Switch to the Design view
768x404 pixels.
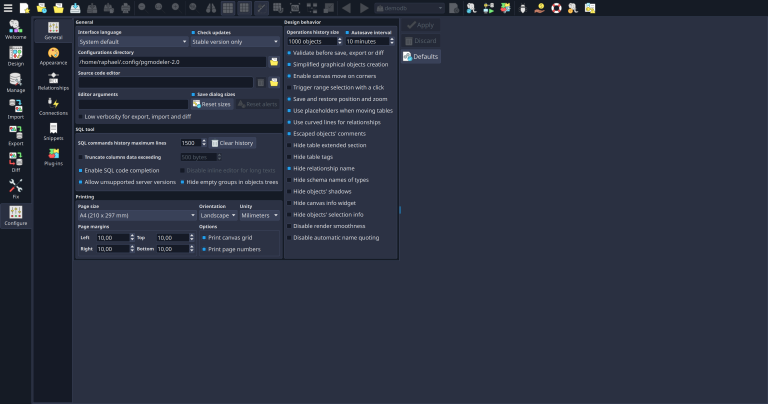click(16, 56)
